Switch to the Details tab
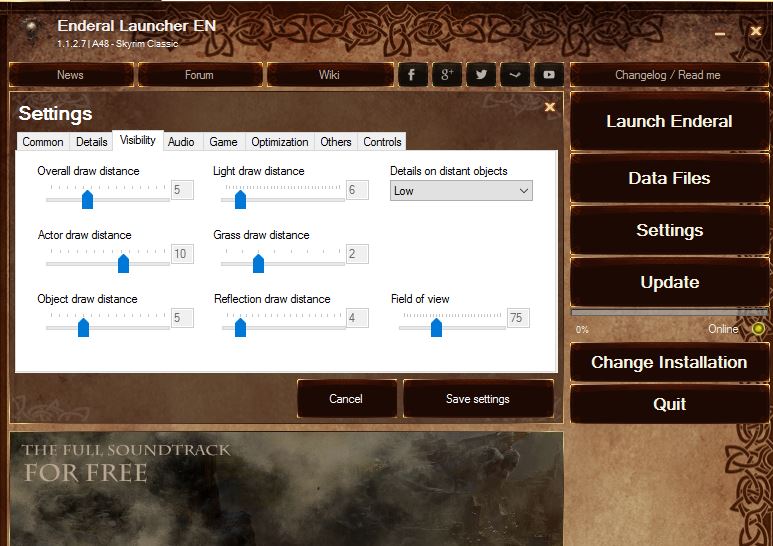This screenshot has width=773, height=546. (91, 142)
